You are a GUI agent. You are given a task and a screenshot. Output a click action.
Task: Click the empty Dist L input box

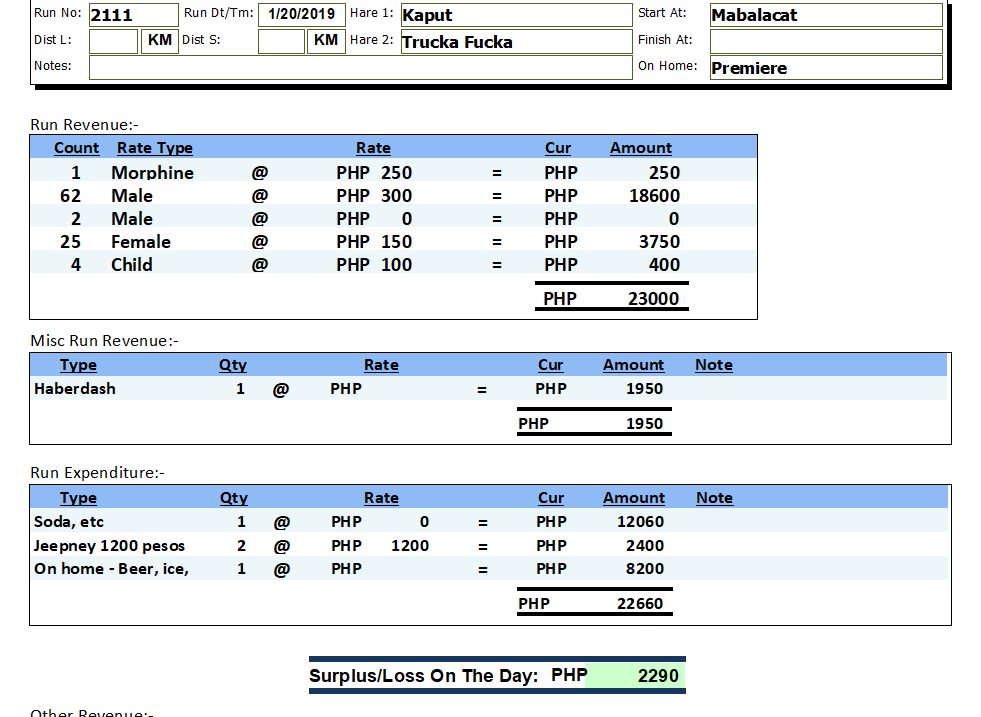tap(113, 41)
